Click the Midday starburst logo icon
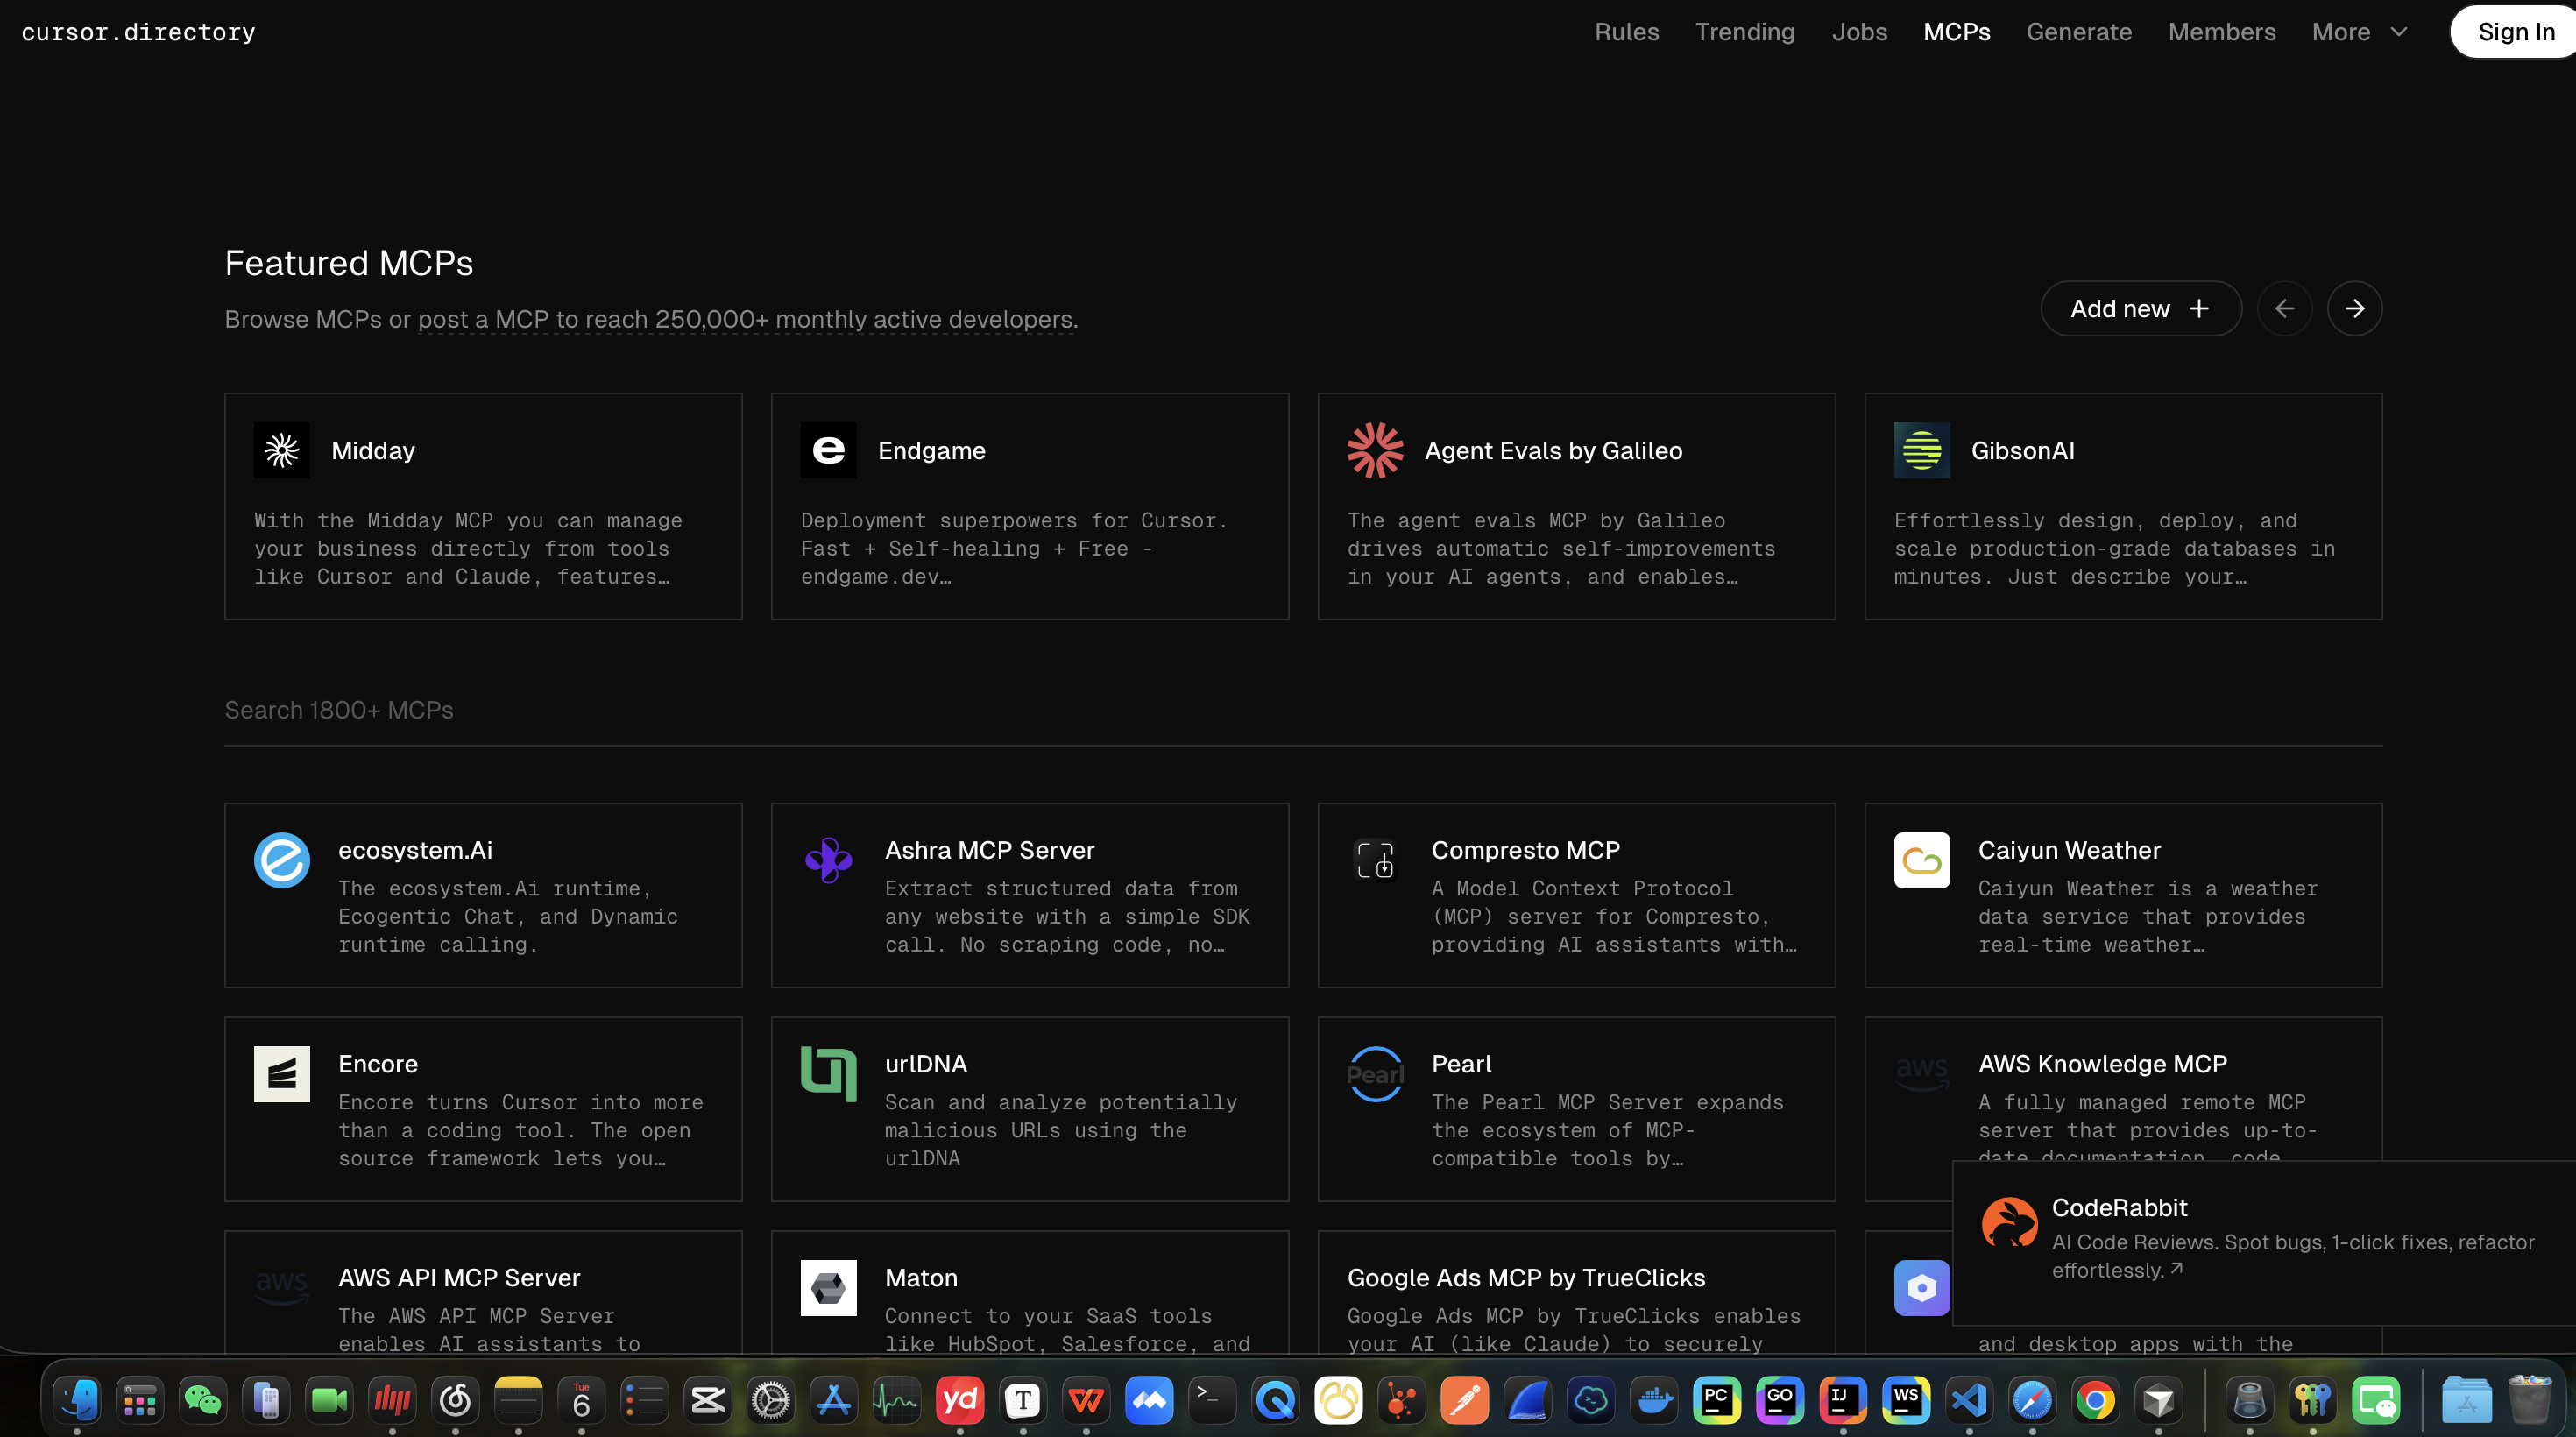This screenshot has width=2576, height=1437. (x=282, y=450)
